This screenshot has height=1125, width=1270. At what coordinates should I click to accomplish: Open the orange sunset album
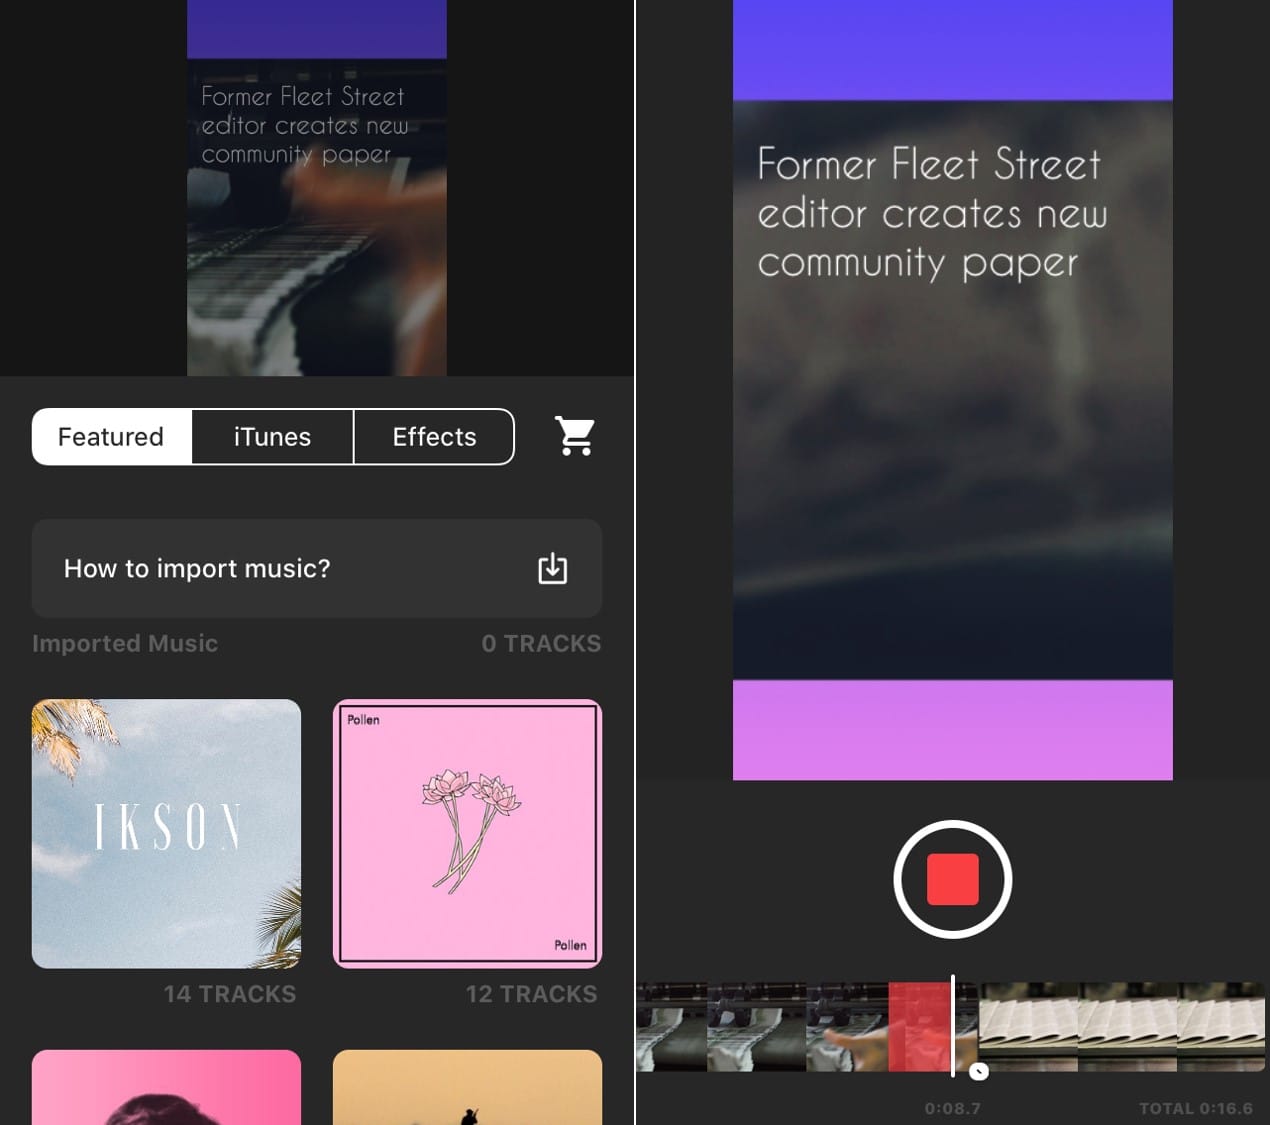pyautogui.click(x=467, y=1087)
